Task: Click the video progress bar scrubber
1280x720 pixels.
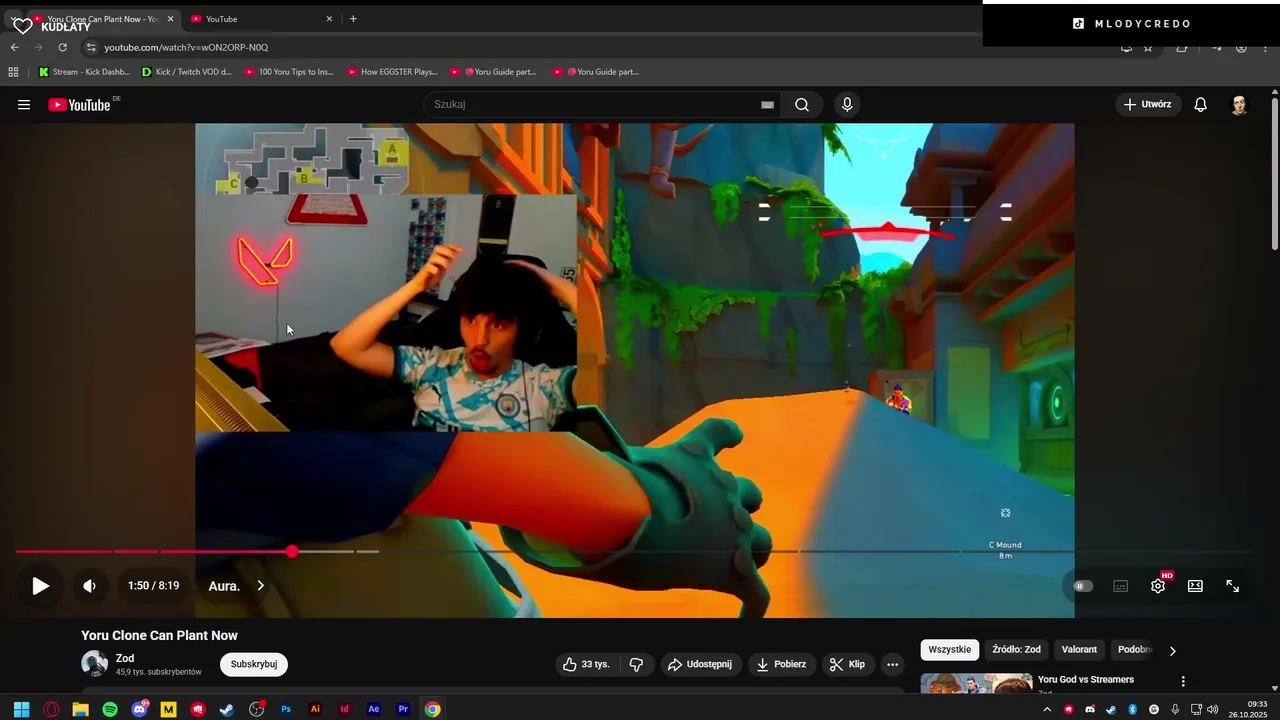Action: coord(292,551)
